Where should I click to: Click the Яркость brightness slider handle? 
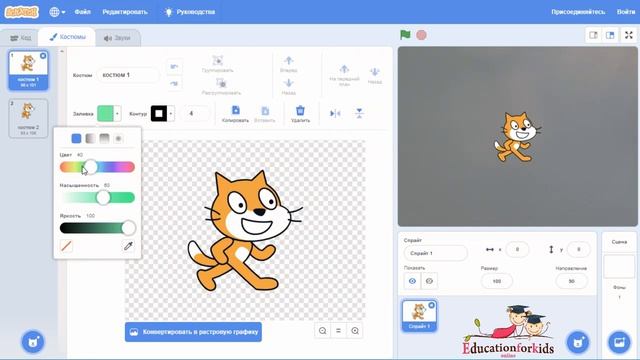pos(128,228)
